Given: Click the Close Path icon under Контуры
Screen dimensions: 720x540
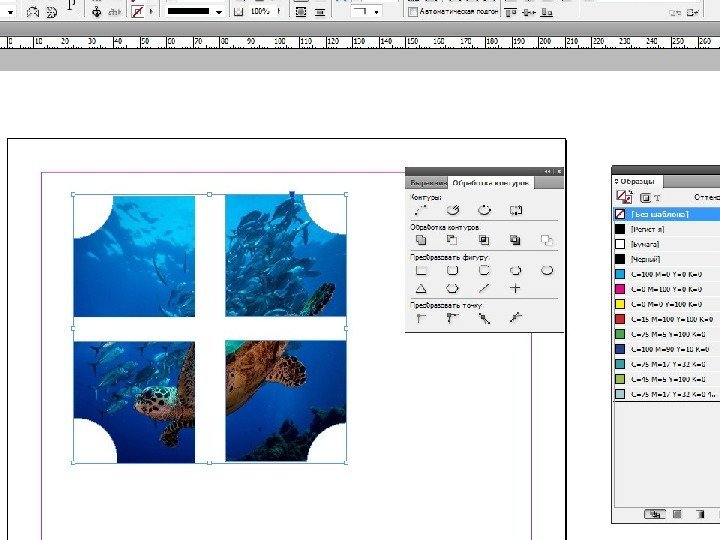Looking at the screenshot, I should click(484, 210).
